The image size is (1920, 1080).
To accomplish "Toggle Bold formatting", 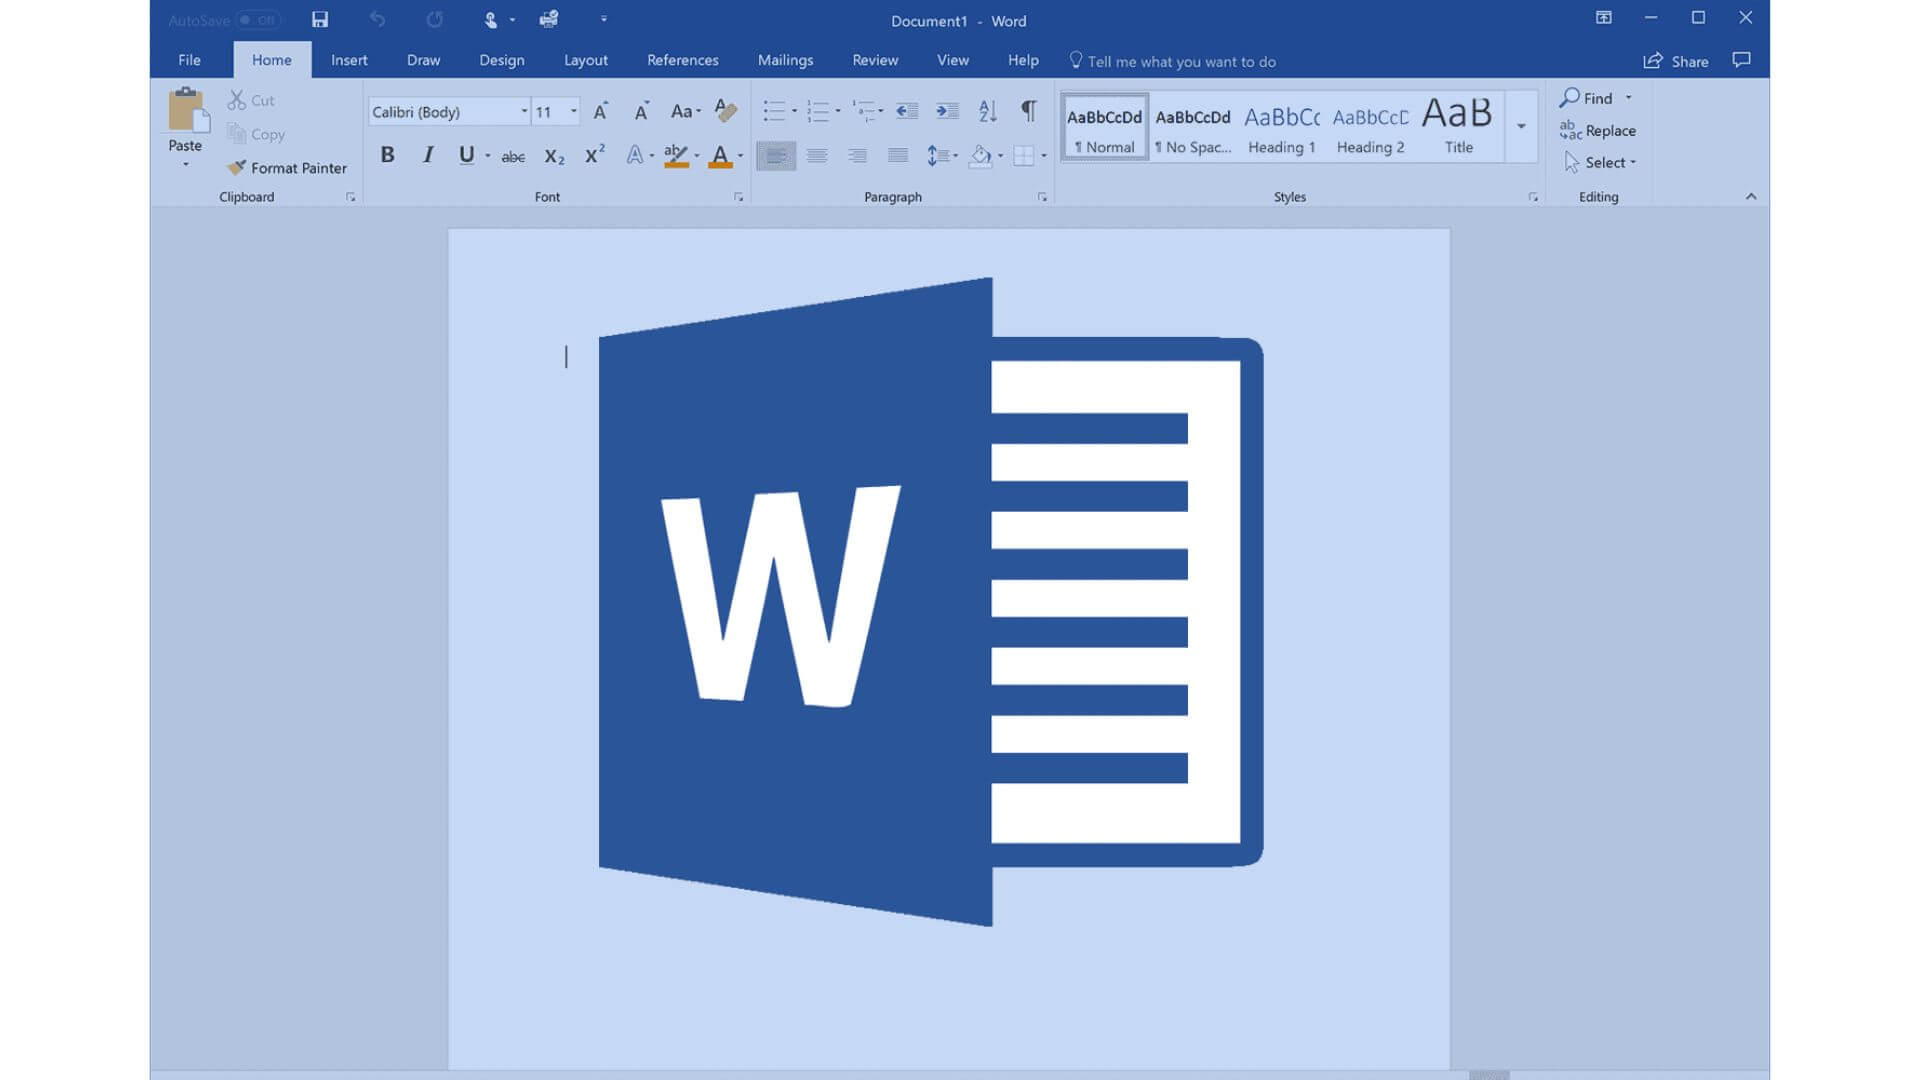I will (x=387, y=155).
